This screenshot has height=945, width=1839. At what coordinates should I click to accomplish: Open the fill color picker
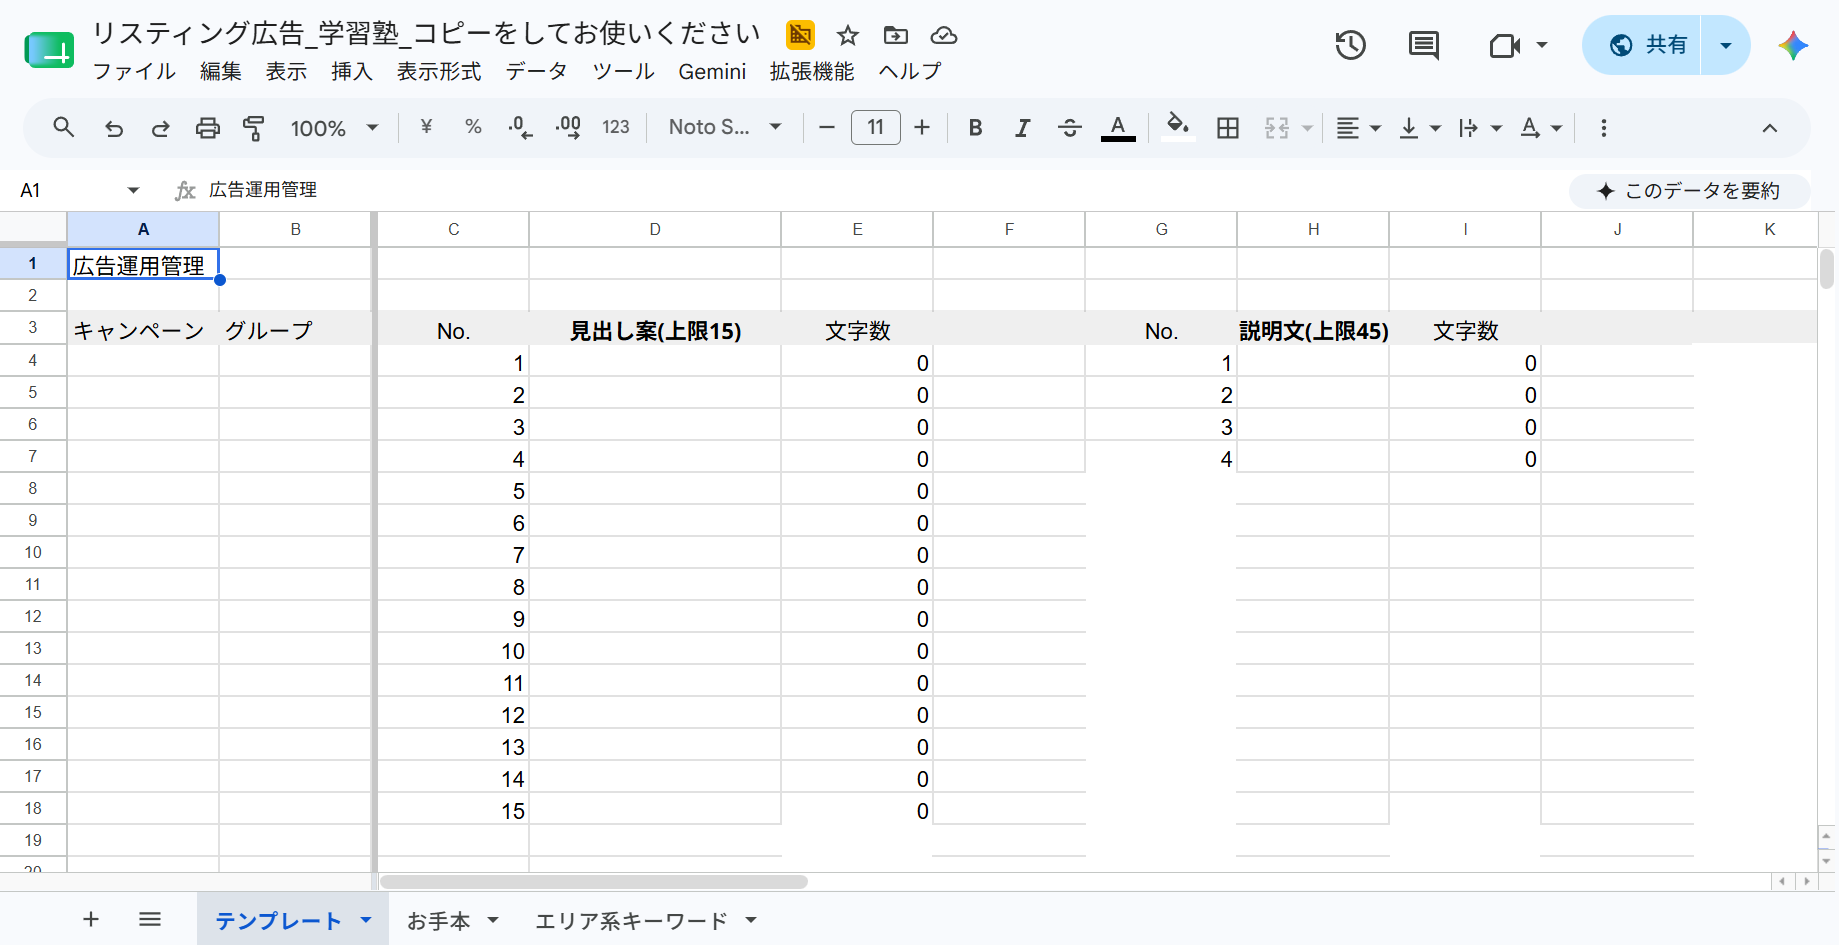click(1178, 127)
